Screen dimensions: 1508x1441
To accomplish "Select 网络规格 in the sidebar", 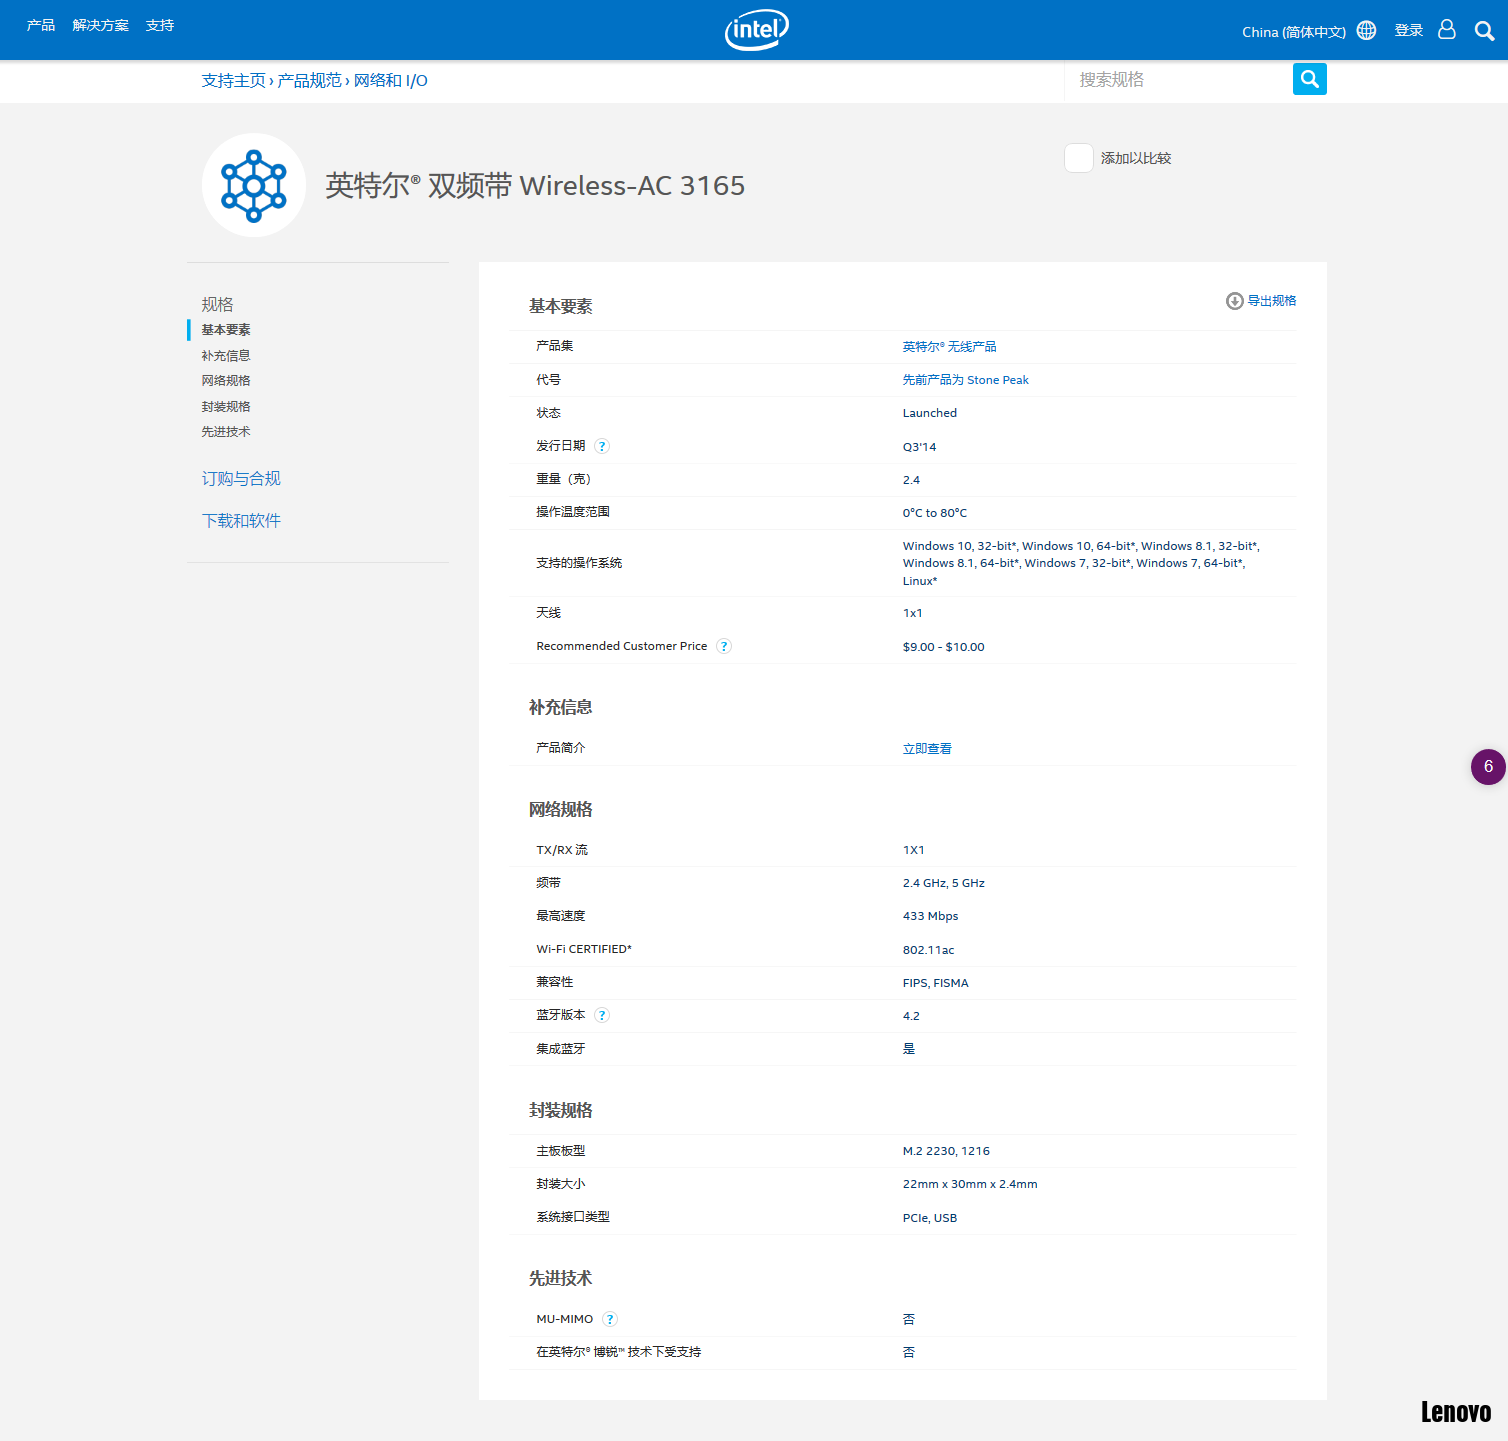I will click(226, 380).
